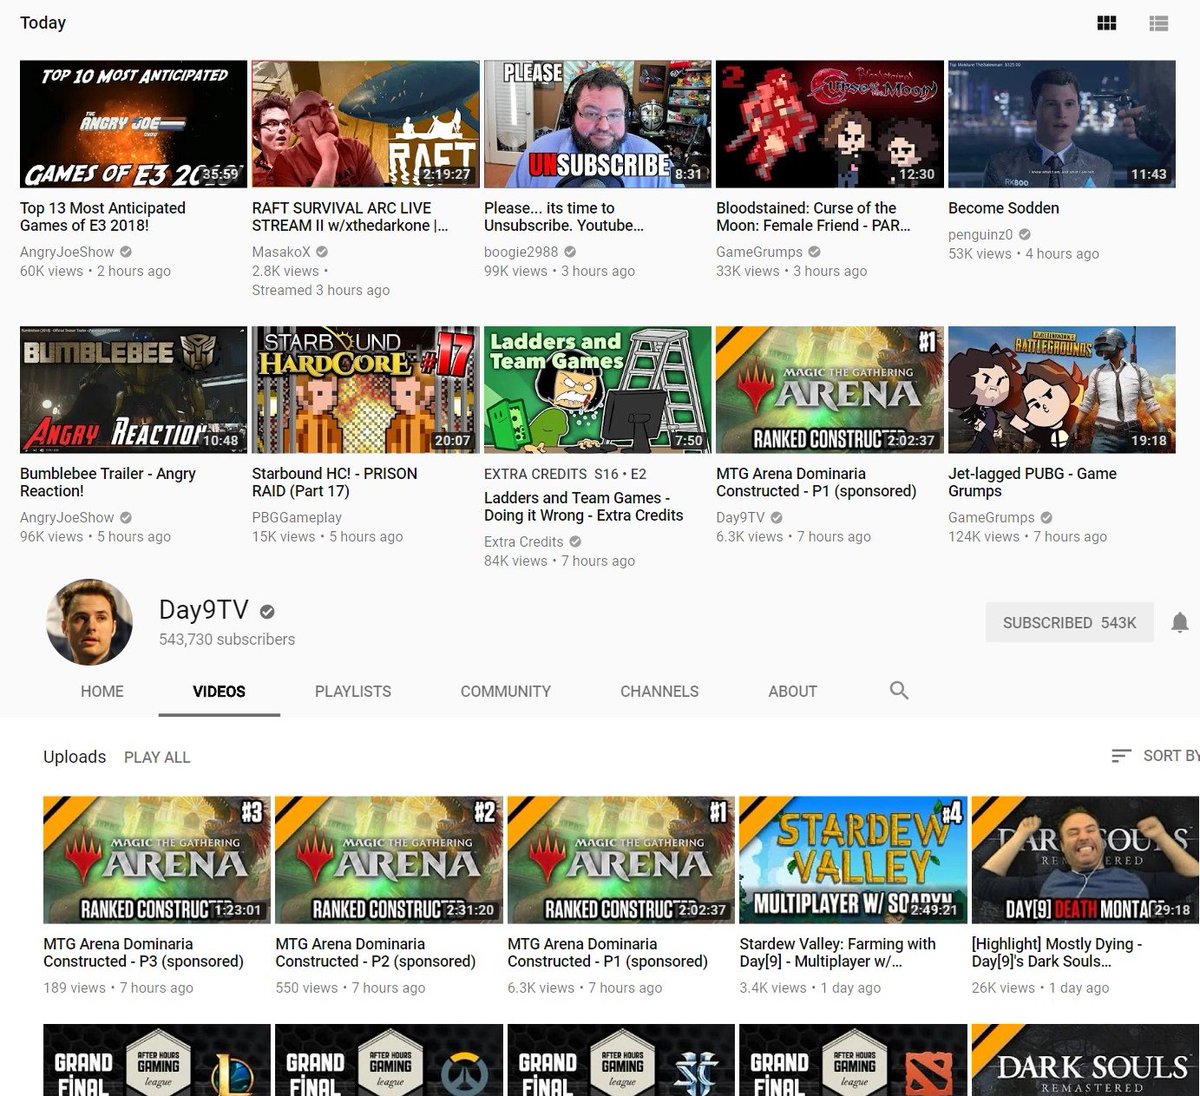
Task: Open MTG Arena P1 thumbnail in Today row
Action: pyautogui.click(x=829, y=389)
